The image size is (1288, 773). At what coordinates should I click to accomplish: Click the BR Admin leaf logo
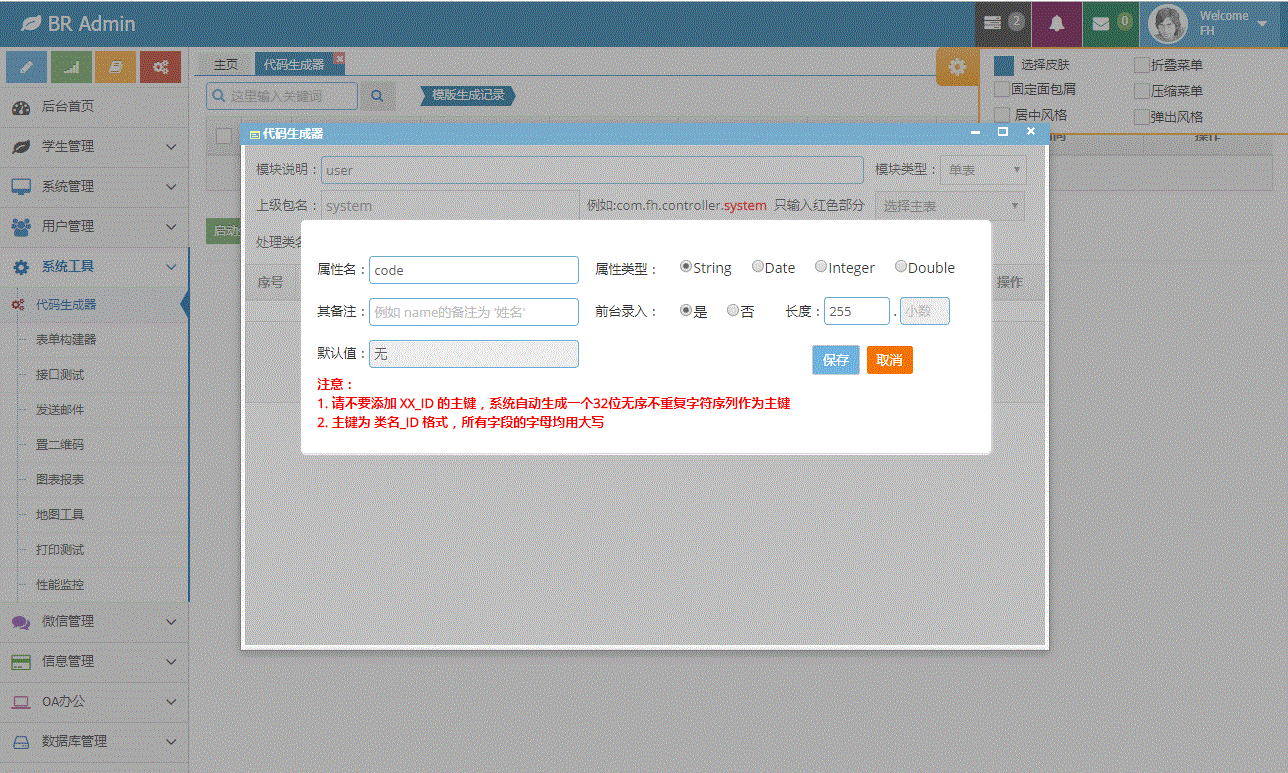coord(31,24)
